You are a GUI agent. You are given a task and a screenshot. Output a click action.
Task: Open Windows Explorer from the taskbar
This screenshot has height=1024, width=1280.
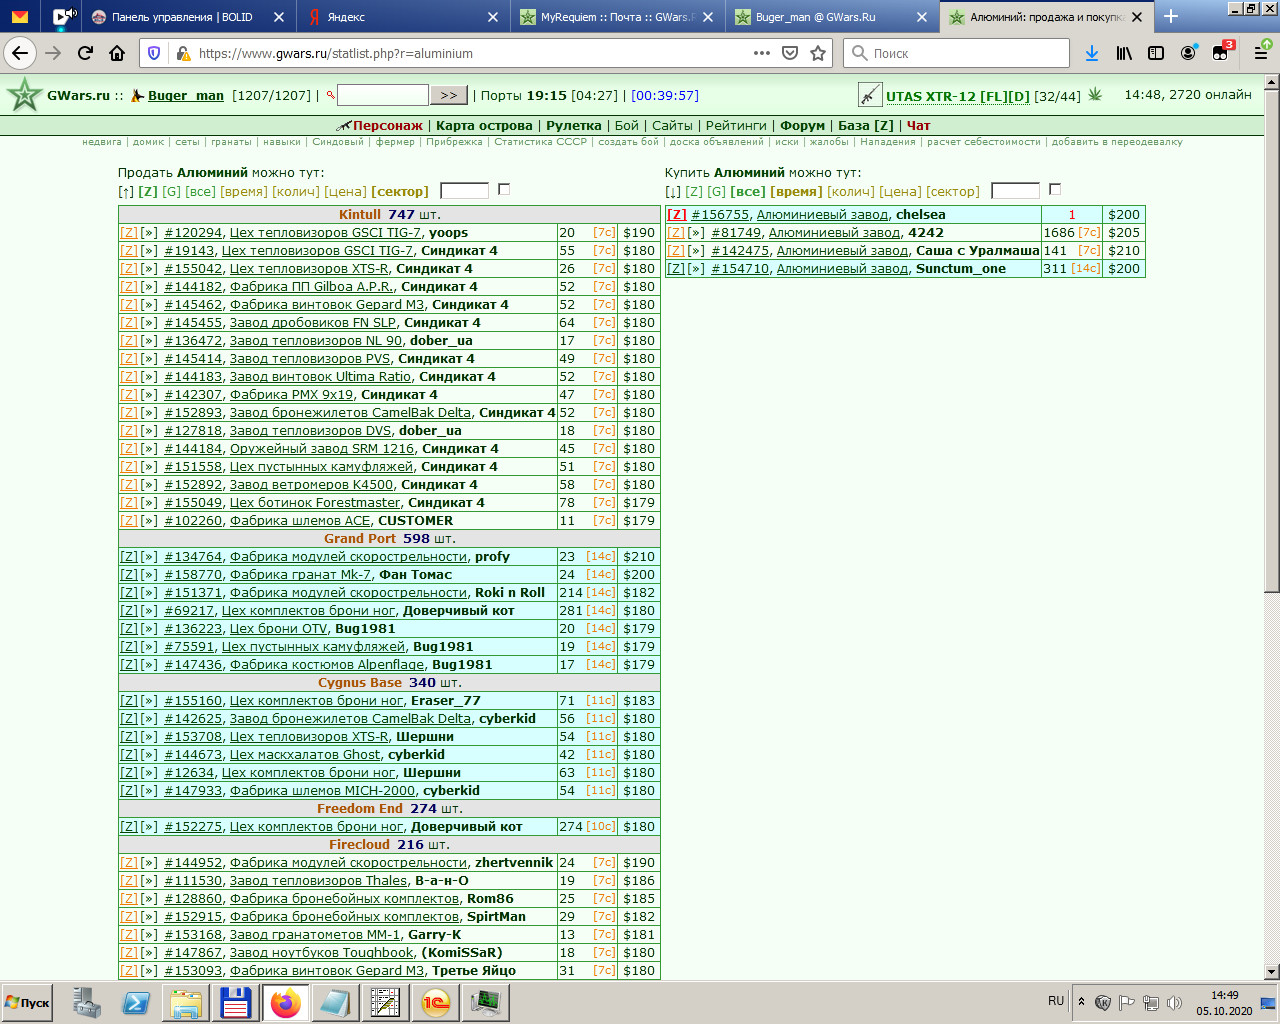[x=186, y=1002]
